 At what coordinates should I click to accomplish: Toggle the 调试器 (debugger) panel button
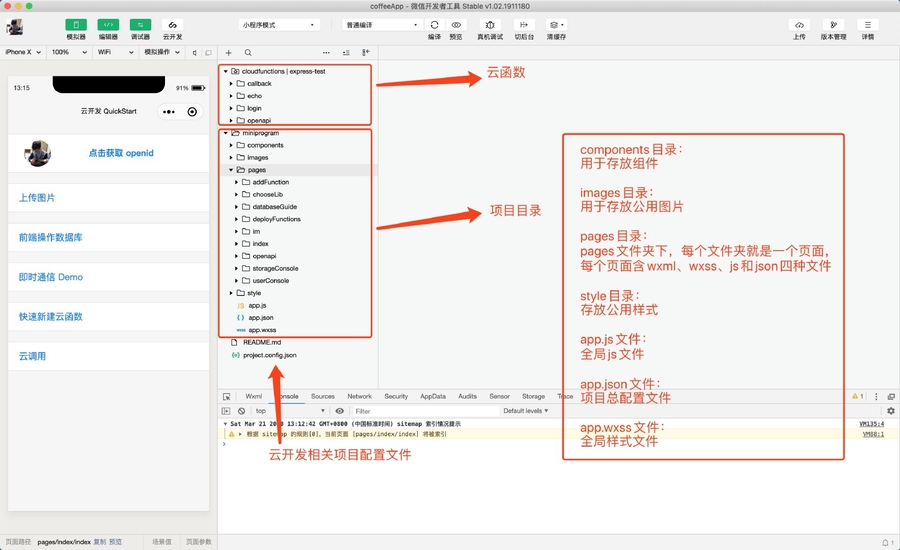pos(140,25)
